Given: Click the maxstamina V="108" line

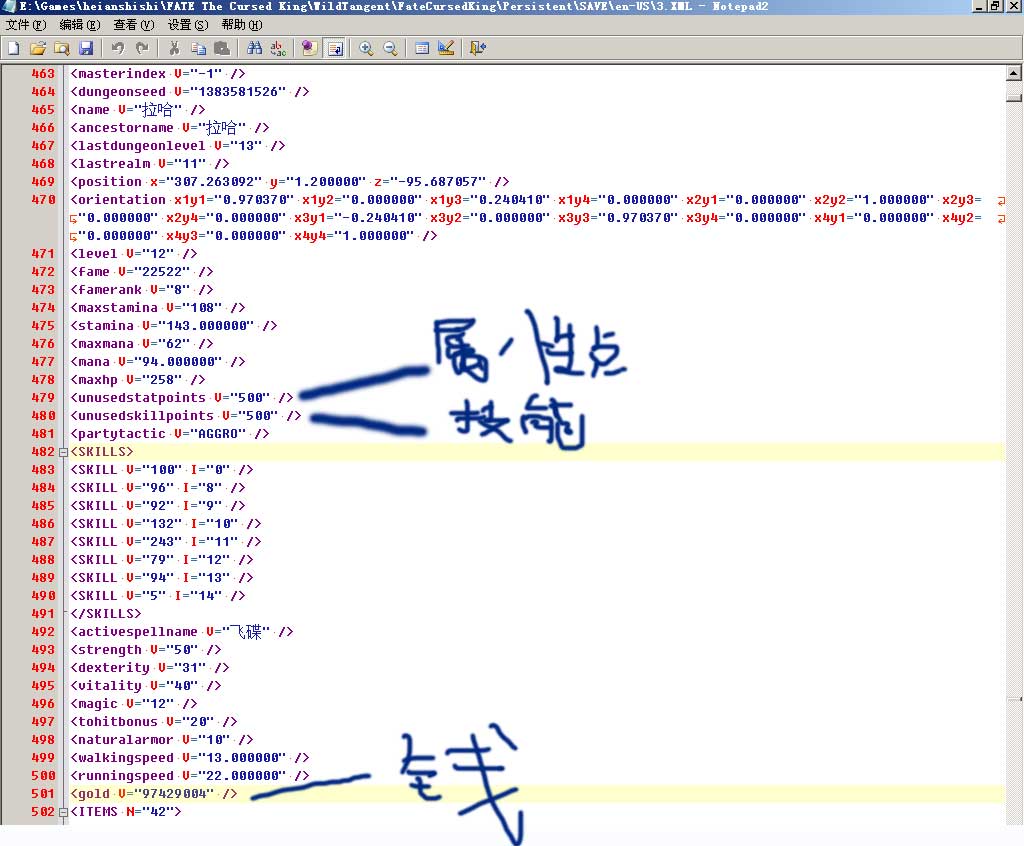Looking at the screenshot, I should point(157,308).
